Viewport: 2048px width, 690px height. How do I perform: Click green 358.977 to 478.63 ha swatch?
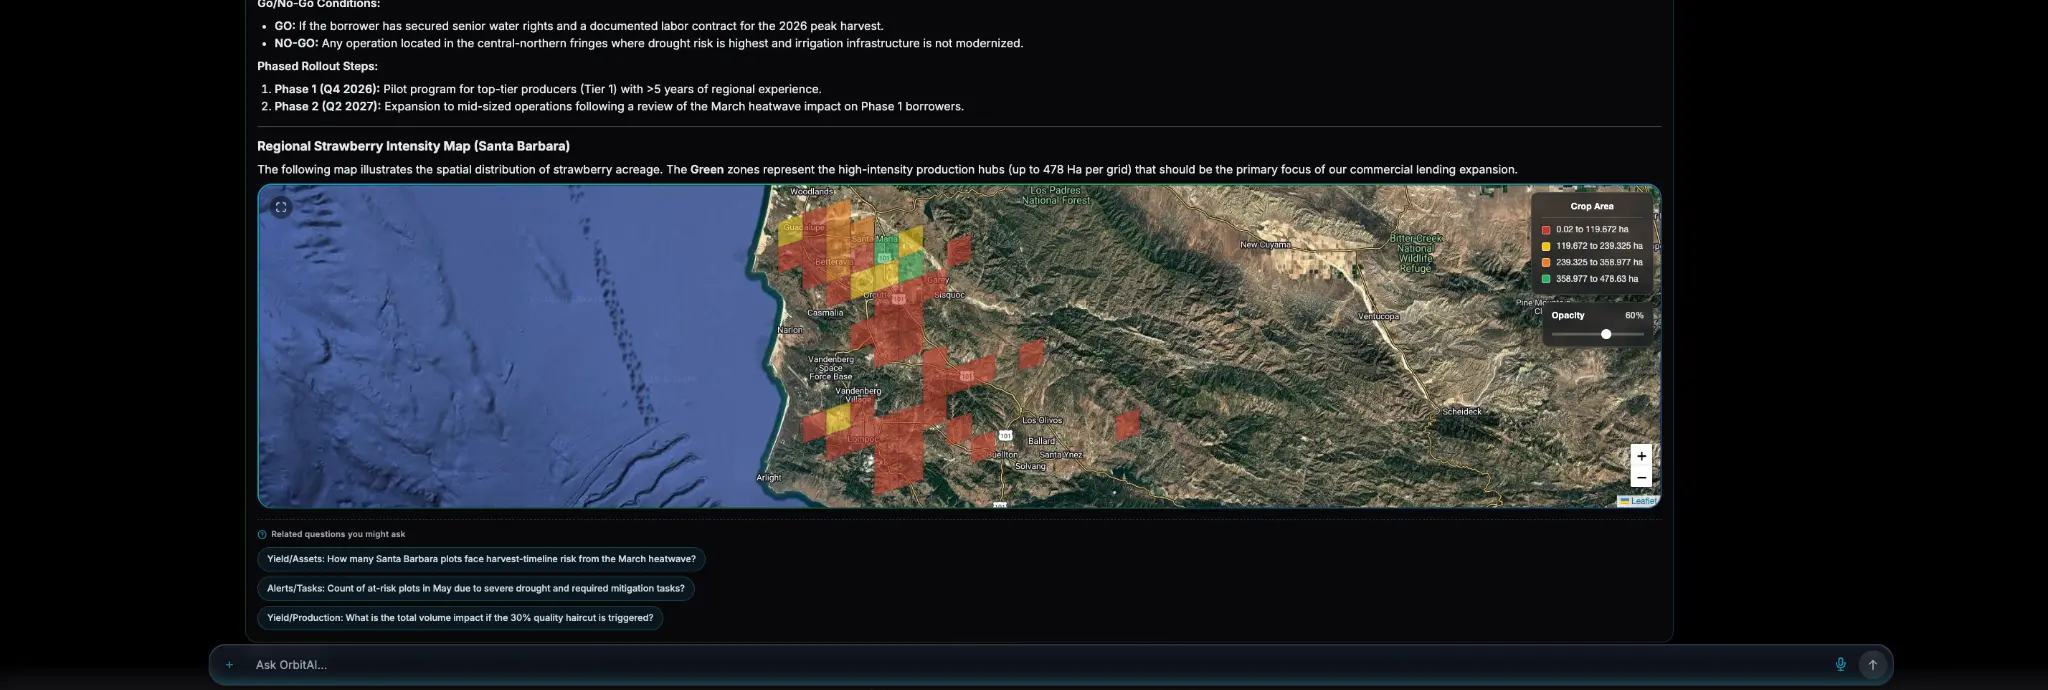[x=1546, y=279]
